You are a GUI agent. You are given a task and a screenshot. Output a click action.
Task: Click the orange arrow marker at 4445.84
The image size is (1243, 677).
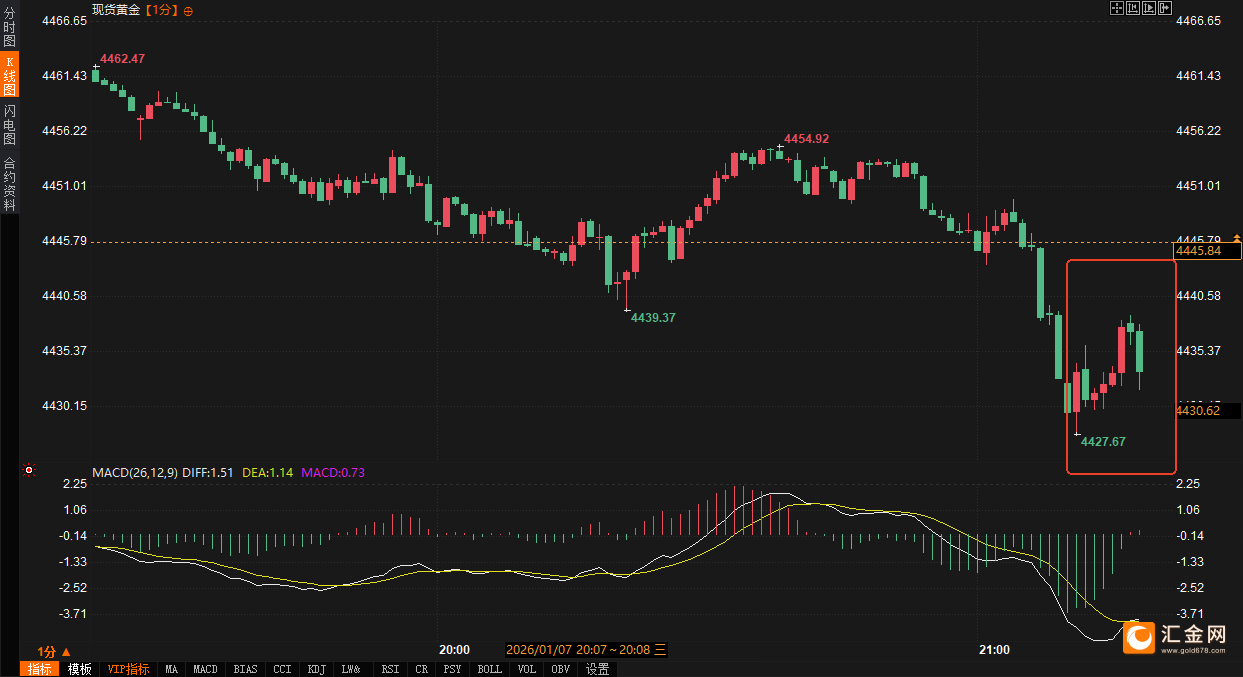(1237, 238)
